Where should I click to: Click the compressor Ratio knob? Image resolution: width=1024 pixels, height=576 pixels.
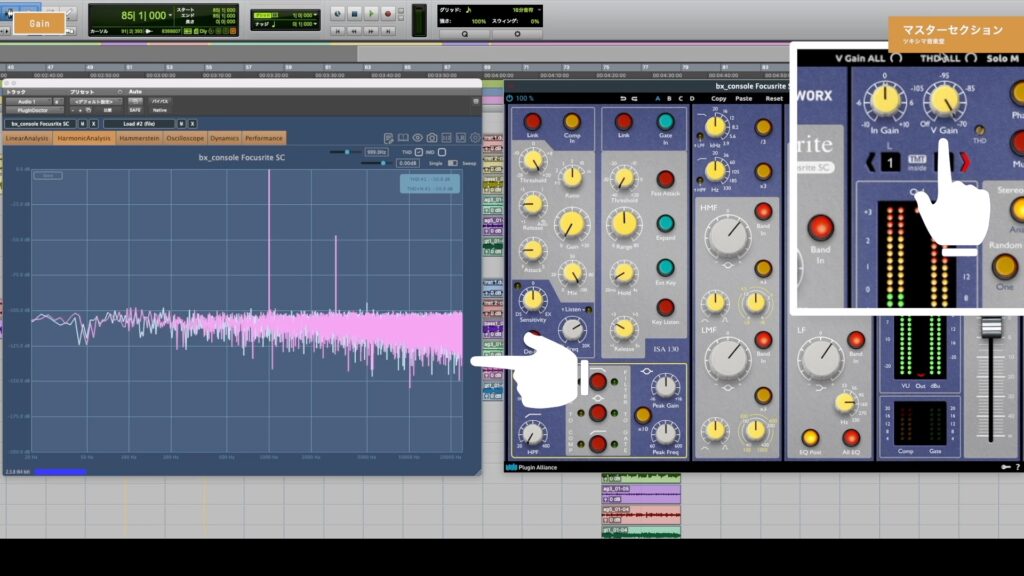572,177
